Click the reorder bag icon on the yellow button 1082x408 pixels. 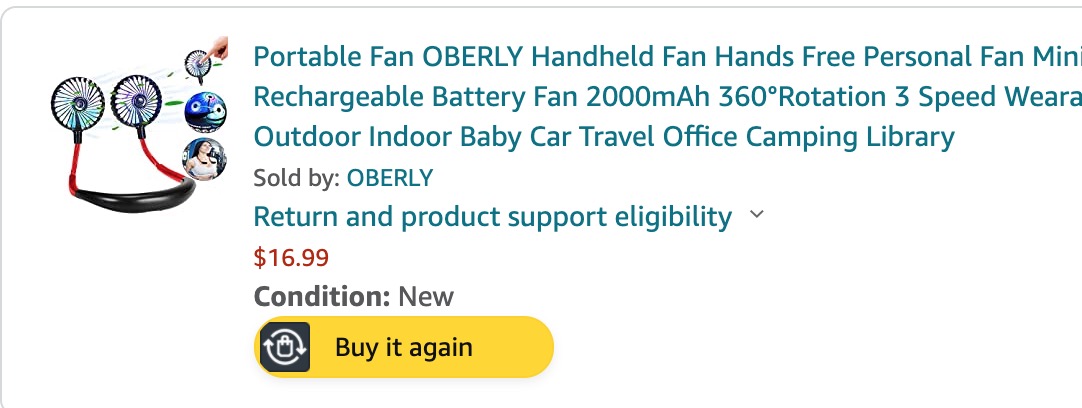tap(285, 348)
